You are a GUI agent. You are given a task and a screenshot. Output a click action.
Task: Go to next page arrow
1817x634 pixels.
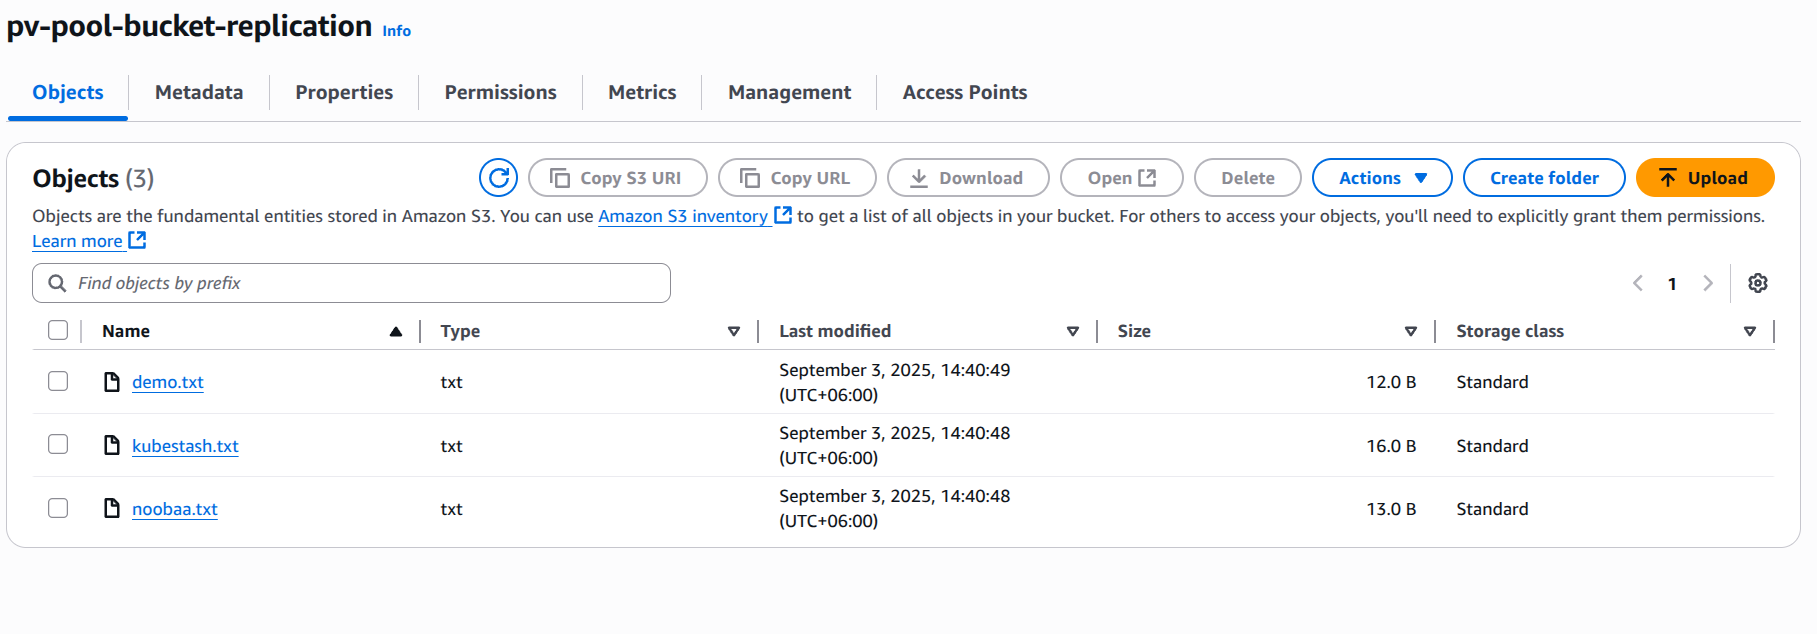click(1708, 283)
